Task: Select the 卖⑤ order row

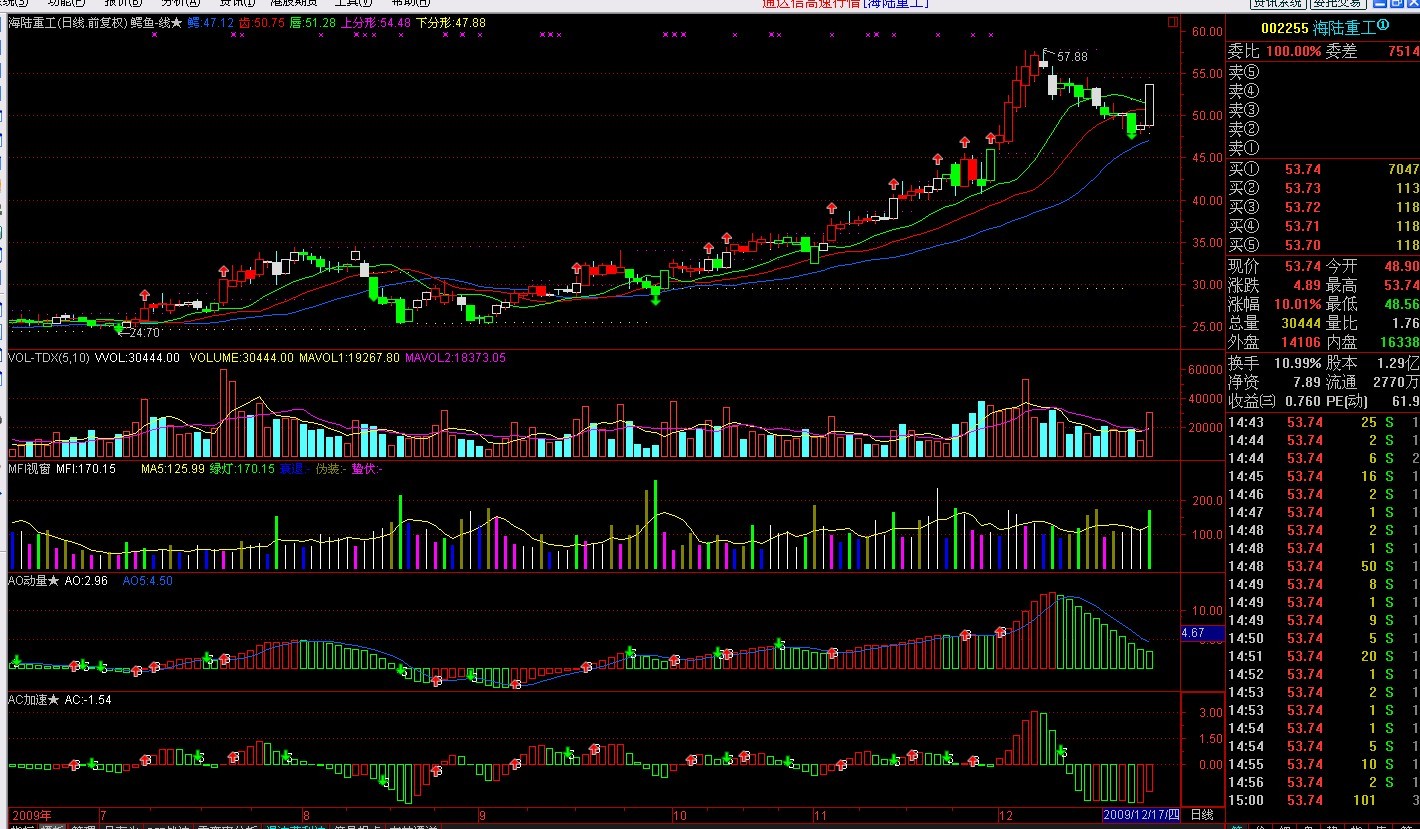Action: (1324, 72)
